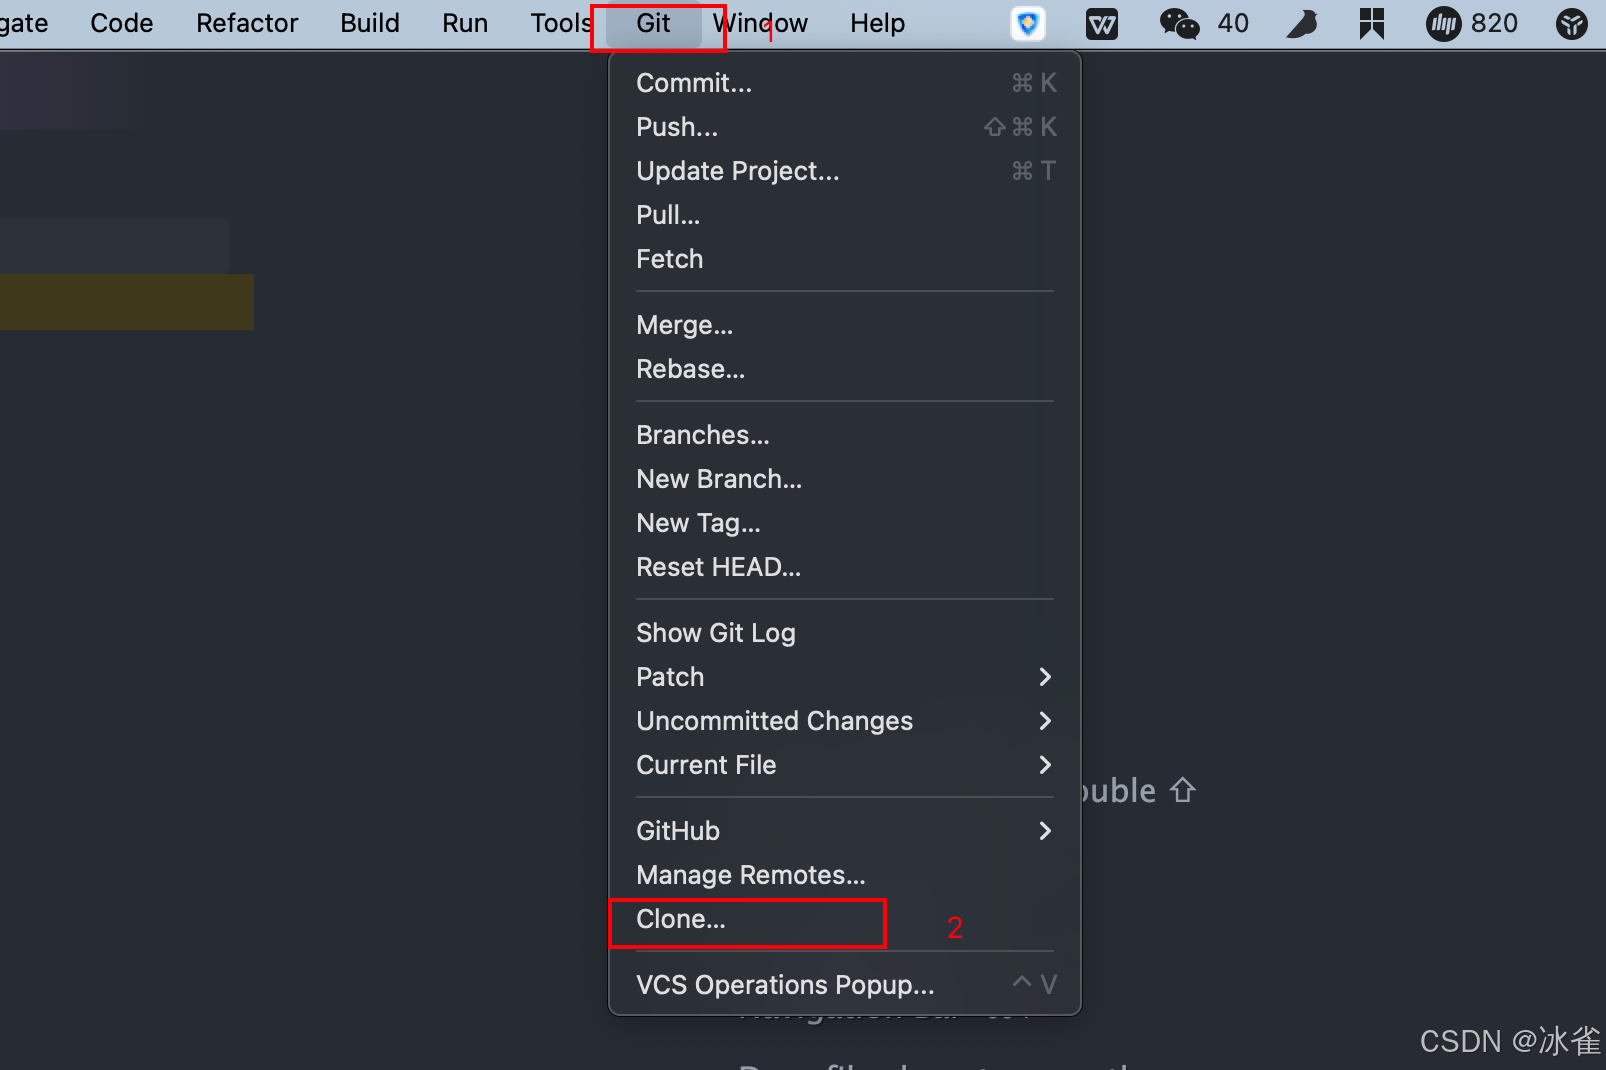Select Manage Remotes... menu entry
Image resolution: width=1606 pixels, height=1070 pixels.
(x=845, y=875)
